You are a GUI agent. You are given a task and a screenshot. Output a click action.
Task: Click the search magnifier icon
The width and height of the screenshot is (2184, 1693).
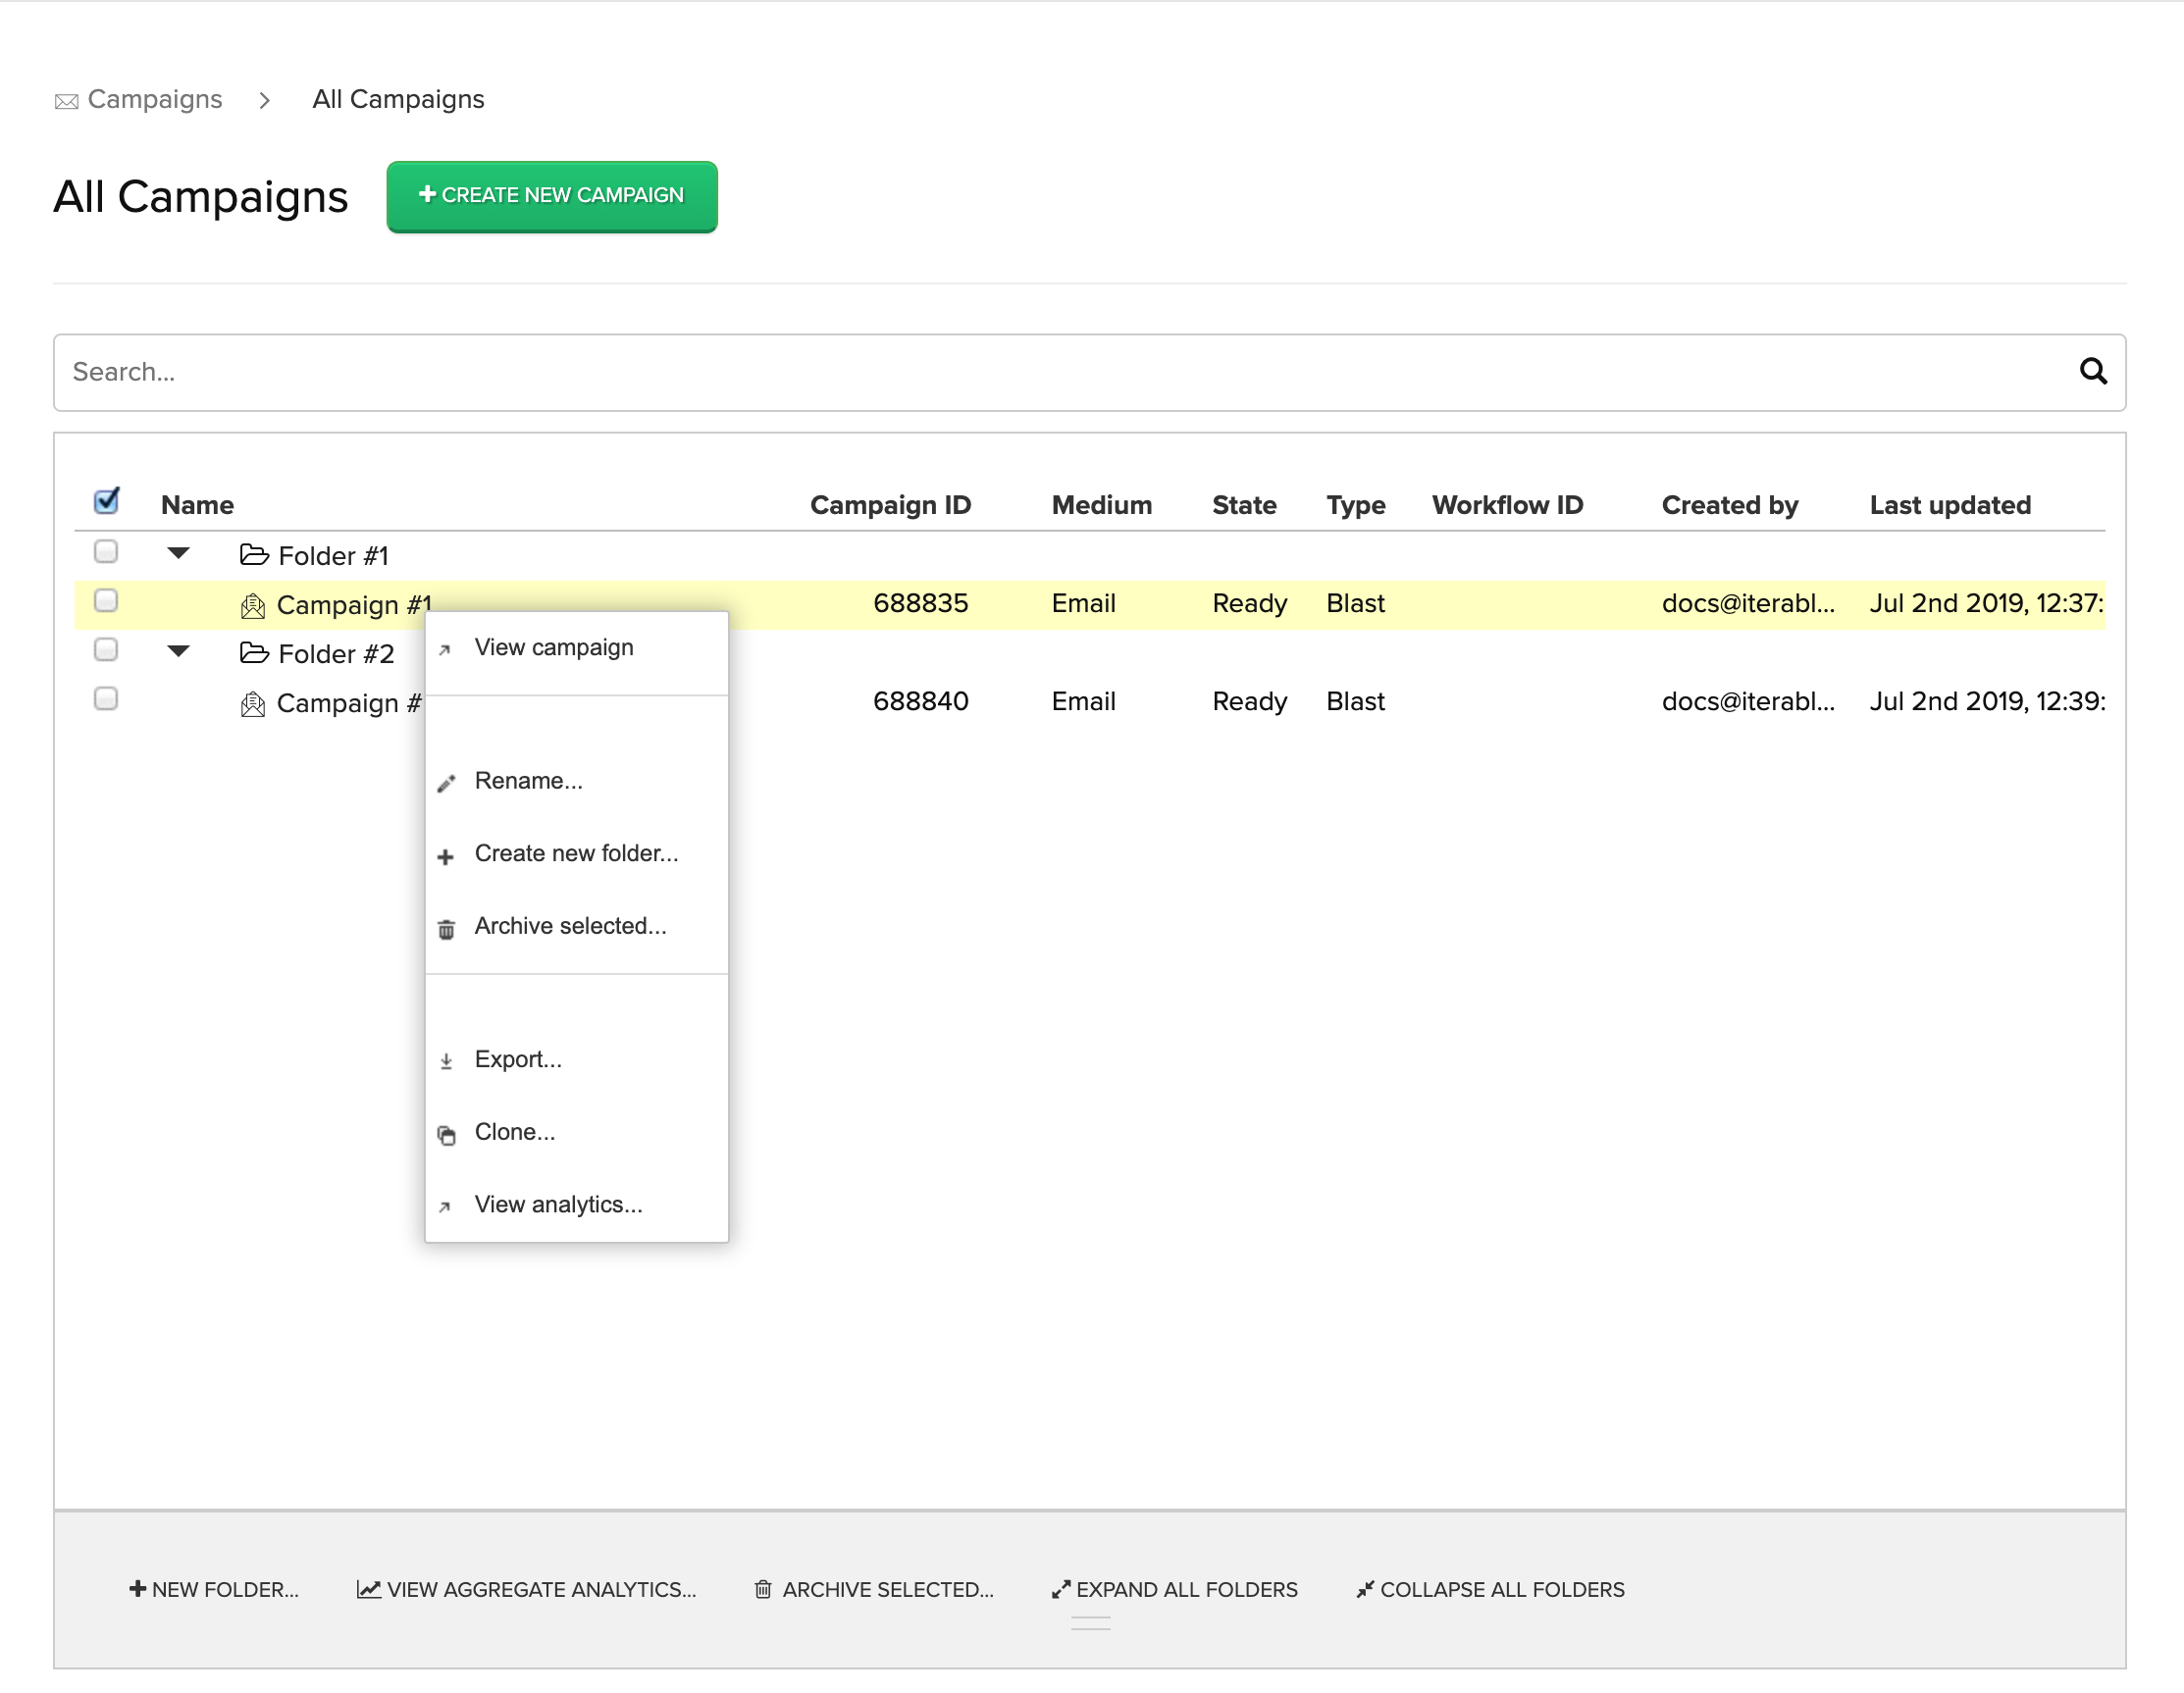tap(2092, 372)
